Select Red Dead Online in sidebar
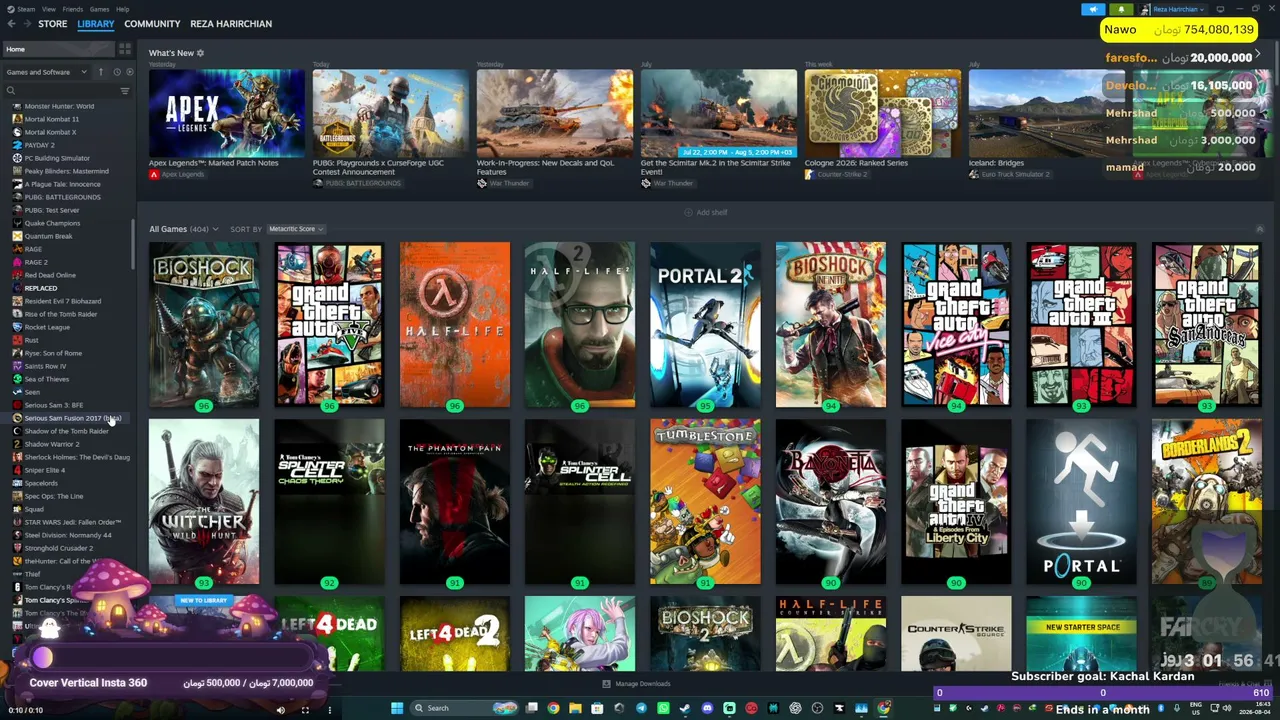Viewport: 1280px width, 720px height. click(x=50, y=275)
